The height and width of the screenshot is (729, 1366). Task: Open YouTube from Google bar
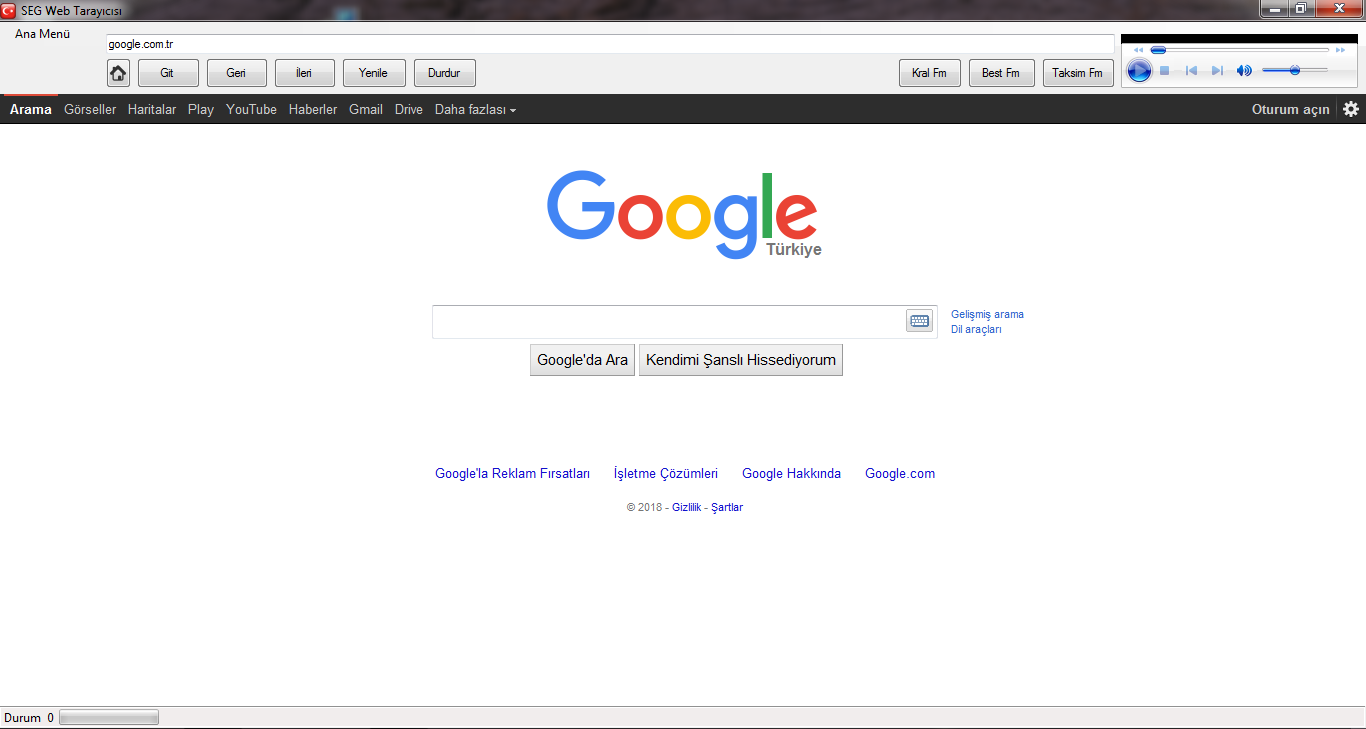point(251,110)
